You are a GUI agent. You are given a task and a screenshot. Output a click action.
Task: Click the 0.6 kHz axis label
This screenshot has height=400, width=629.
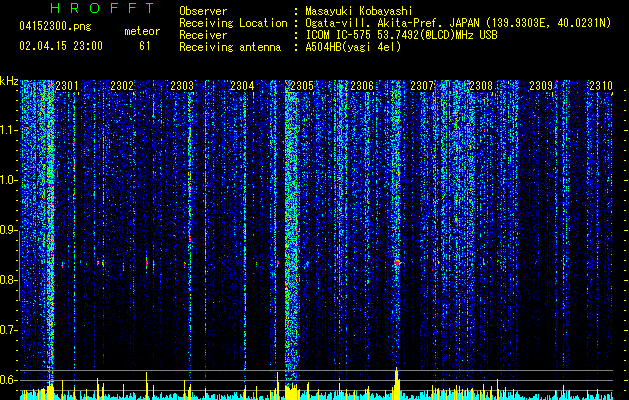(9, 380)
